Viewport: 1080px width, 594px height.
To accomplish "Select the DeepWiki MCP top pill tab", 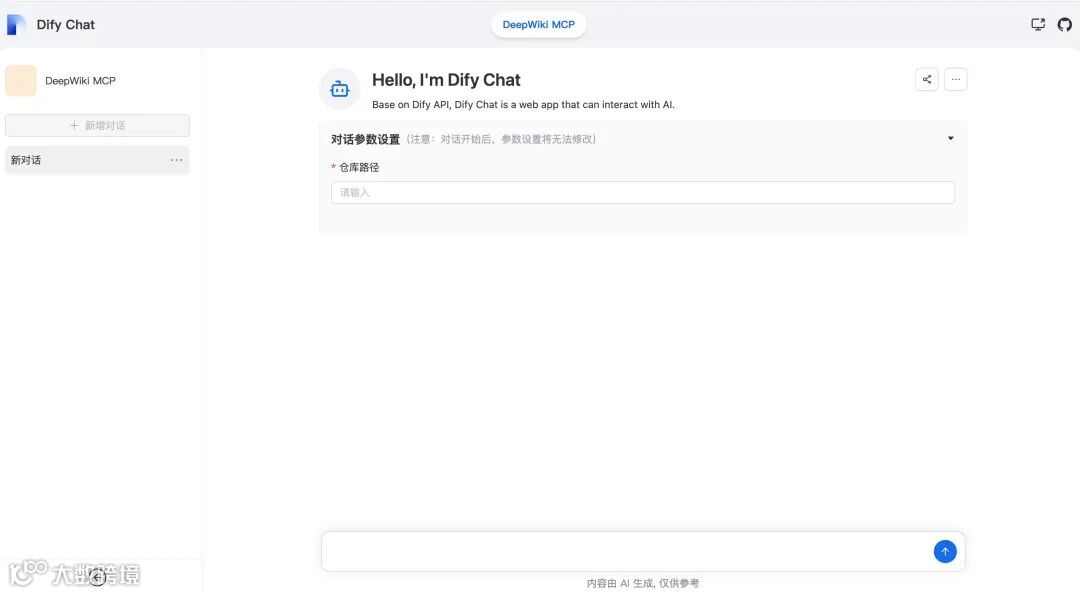I will coord(539,25).
